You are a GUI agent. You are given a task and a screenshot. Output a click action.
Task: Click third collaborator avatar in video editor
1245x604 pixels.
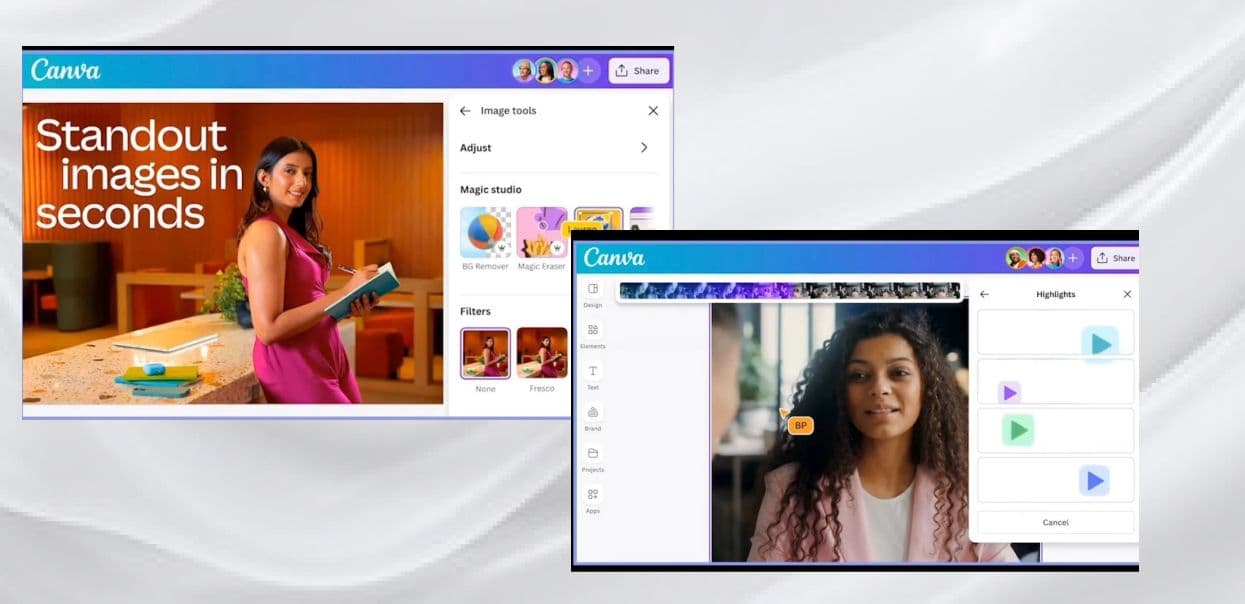(1054, 258)
